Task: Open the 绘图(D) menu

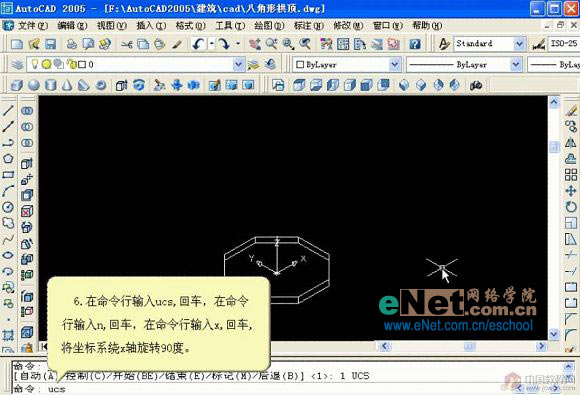Action: [269, 26]
